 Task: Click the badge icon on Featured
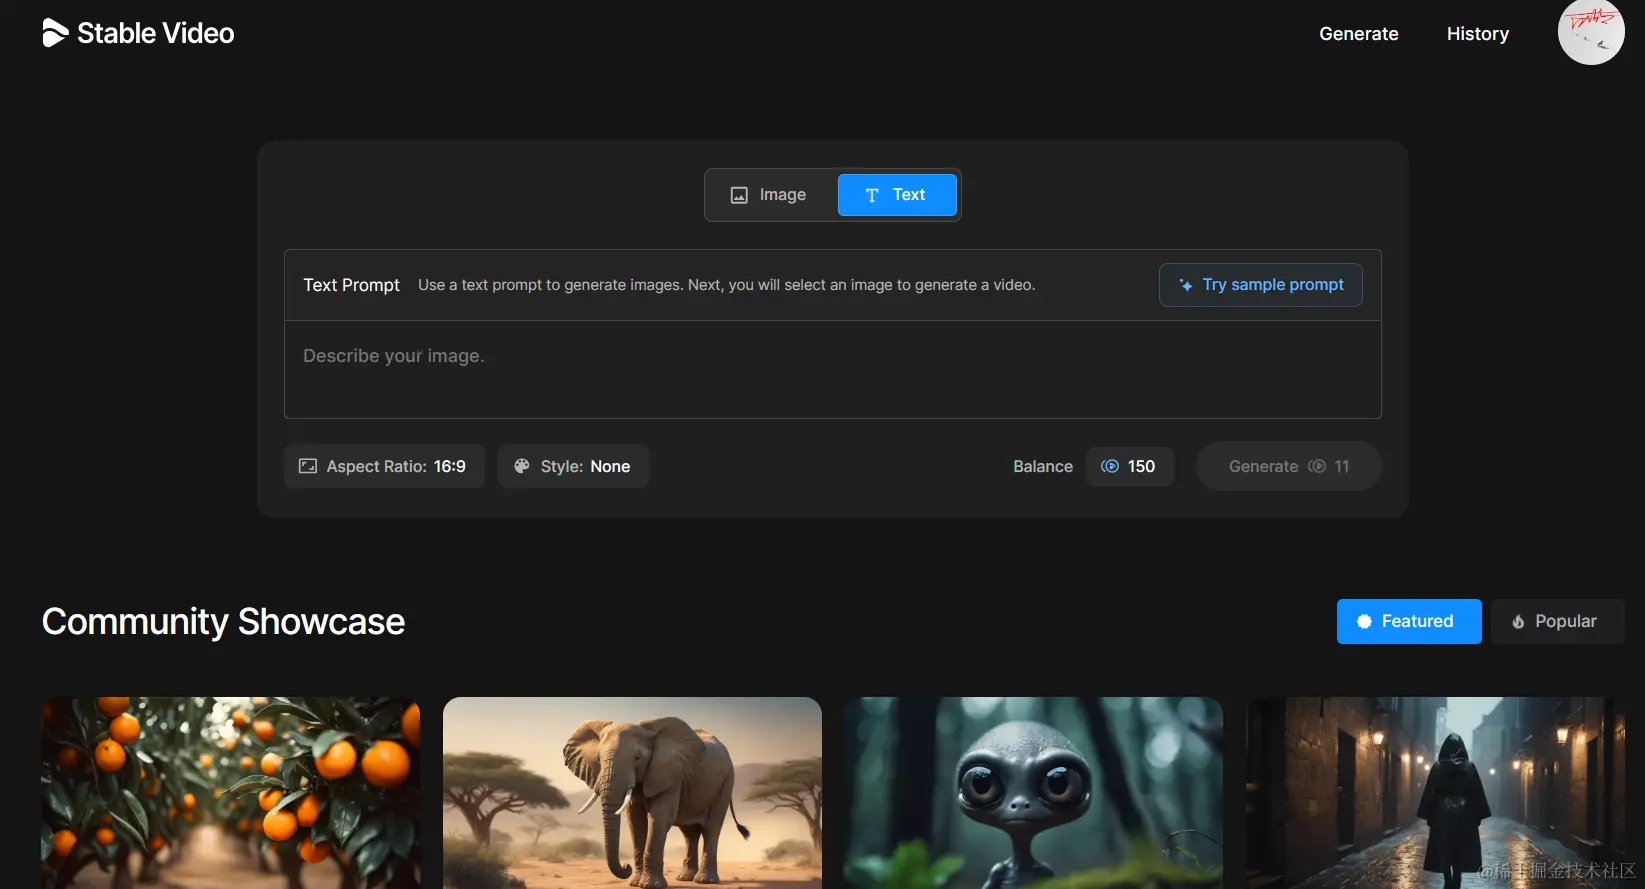click(x=1364, y=622)
